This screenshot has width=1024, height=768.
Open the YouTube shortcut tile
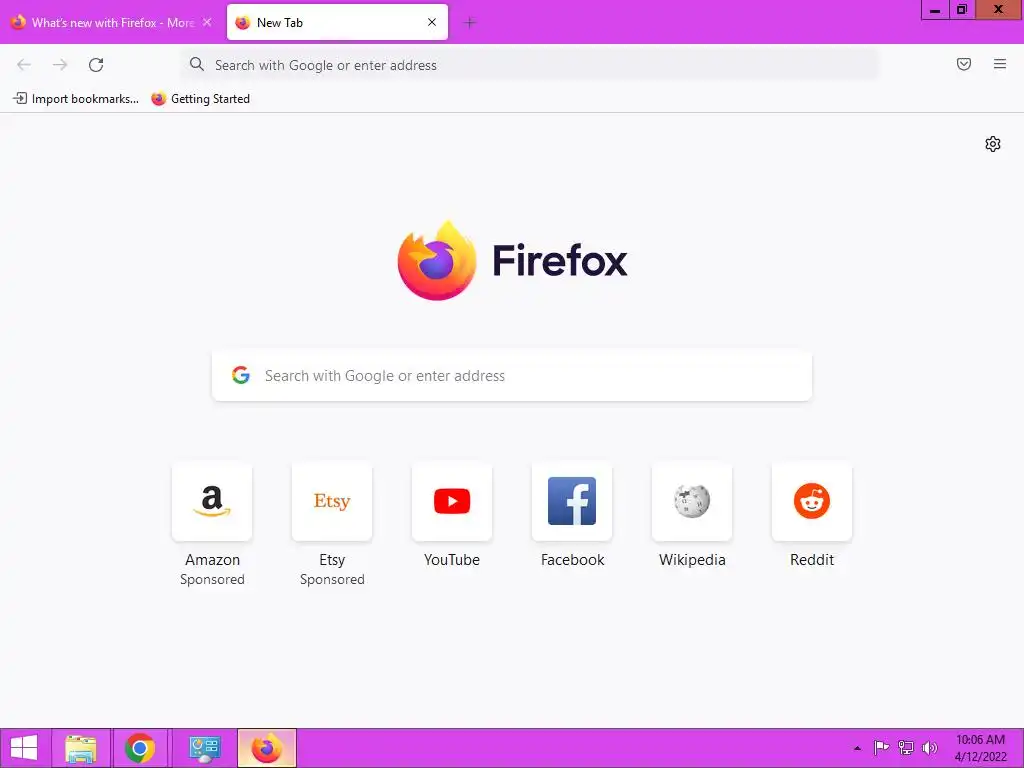[x=452, y=502]
